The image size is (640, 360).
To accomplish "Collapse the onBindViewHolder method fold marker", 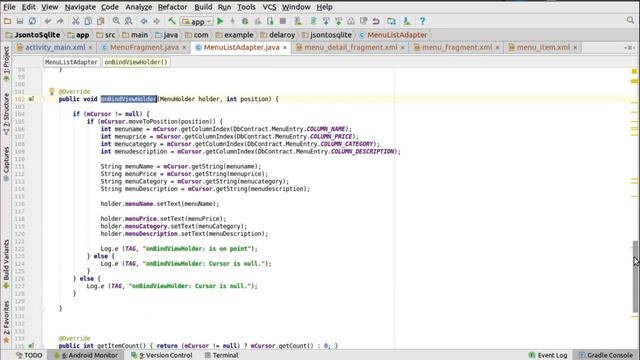I will (42, 99).
